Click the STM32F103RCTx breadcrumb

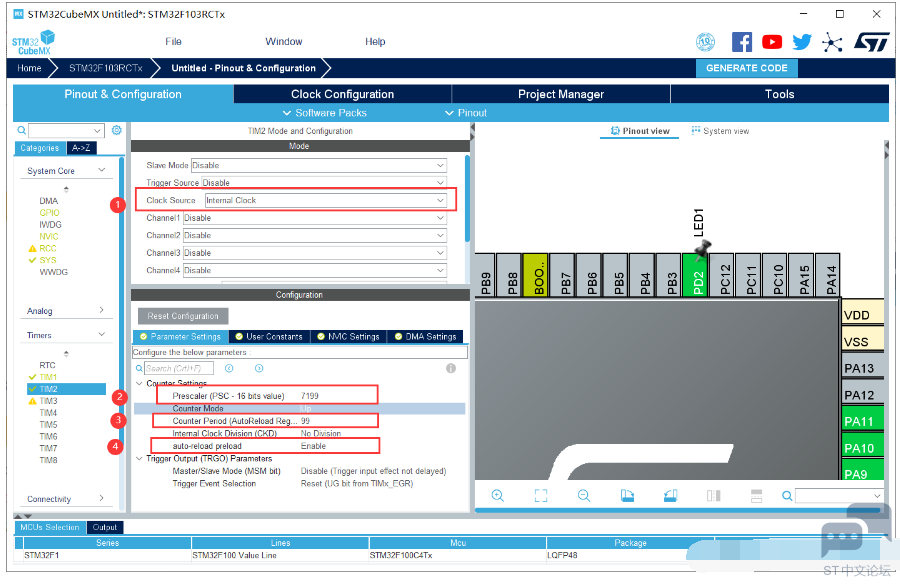pyautogui.click(x=106, y=68)
